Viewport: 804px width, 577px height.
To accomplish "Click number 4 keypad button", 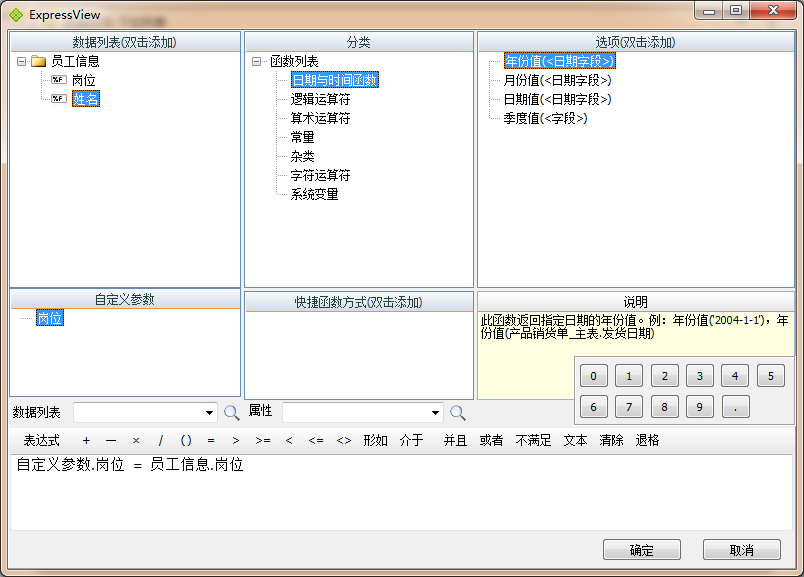I will point(735,376).
